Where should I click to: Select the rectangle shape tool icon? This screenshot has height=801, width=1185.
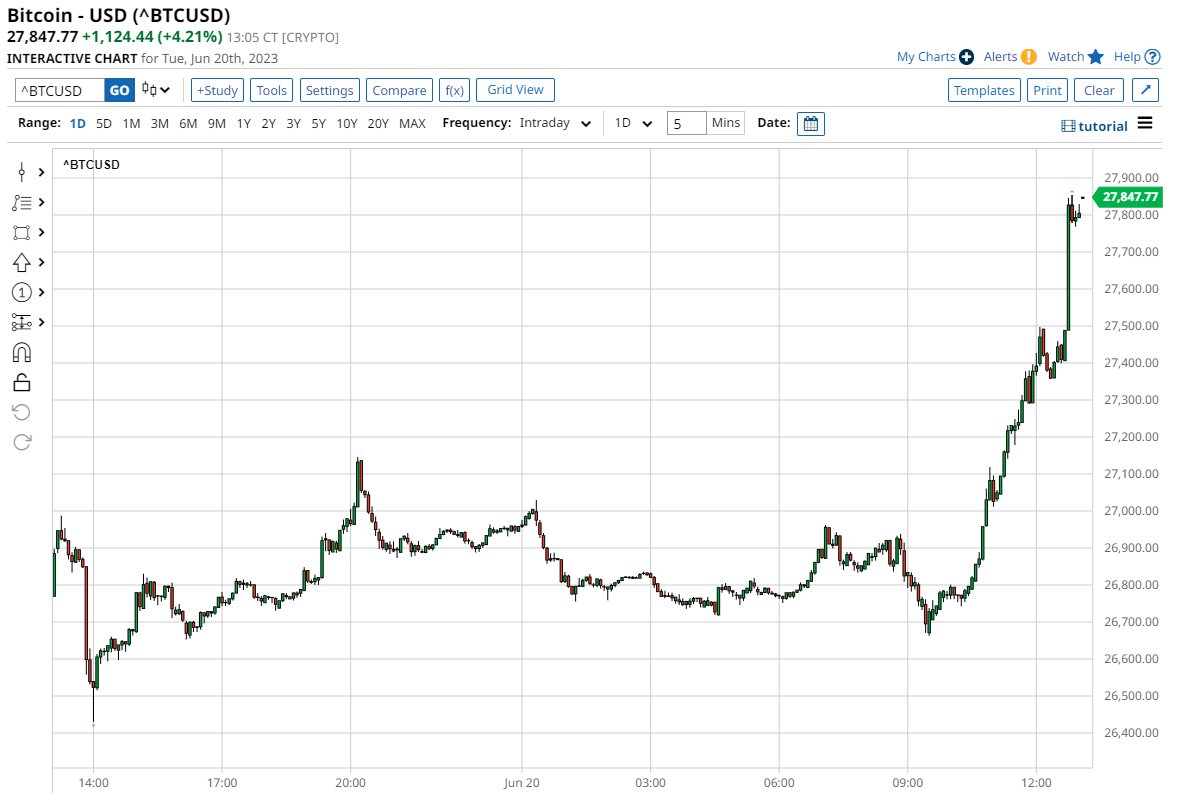click(x=21, y=233)
